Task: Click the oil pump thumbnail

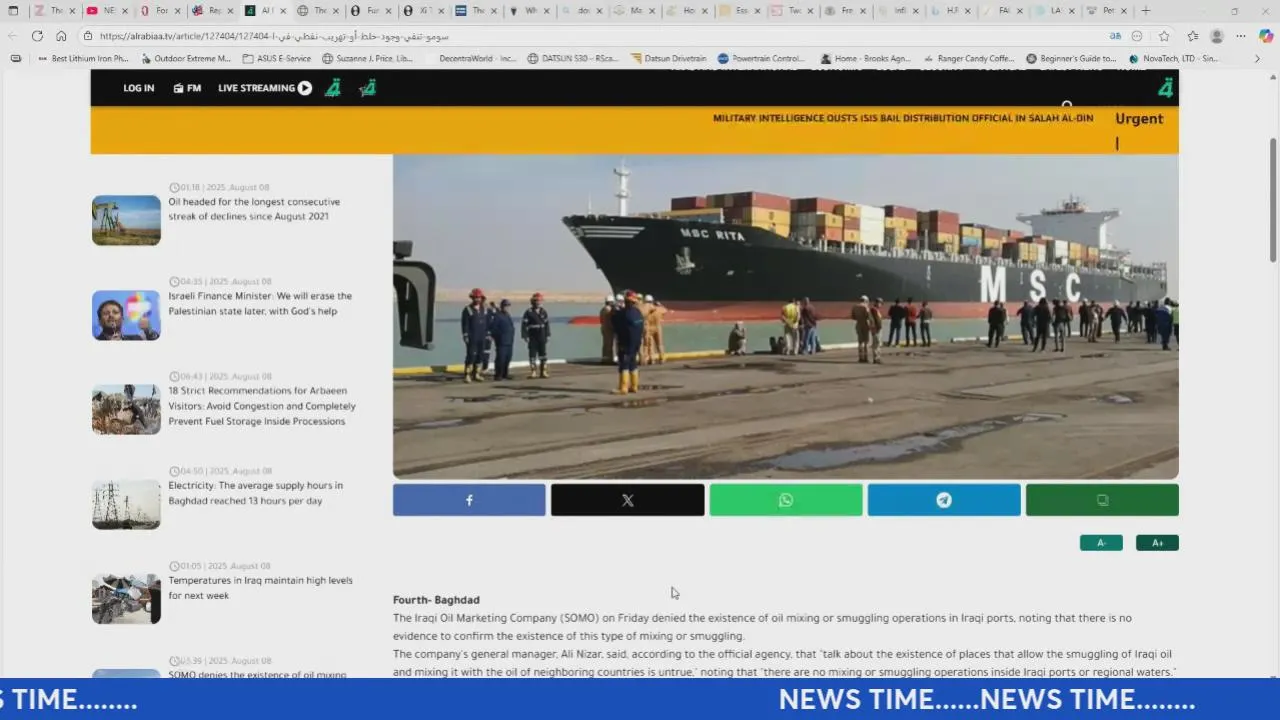Action: [126, 220]
